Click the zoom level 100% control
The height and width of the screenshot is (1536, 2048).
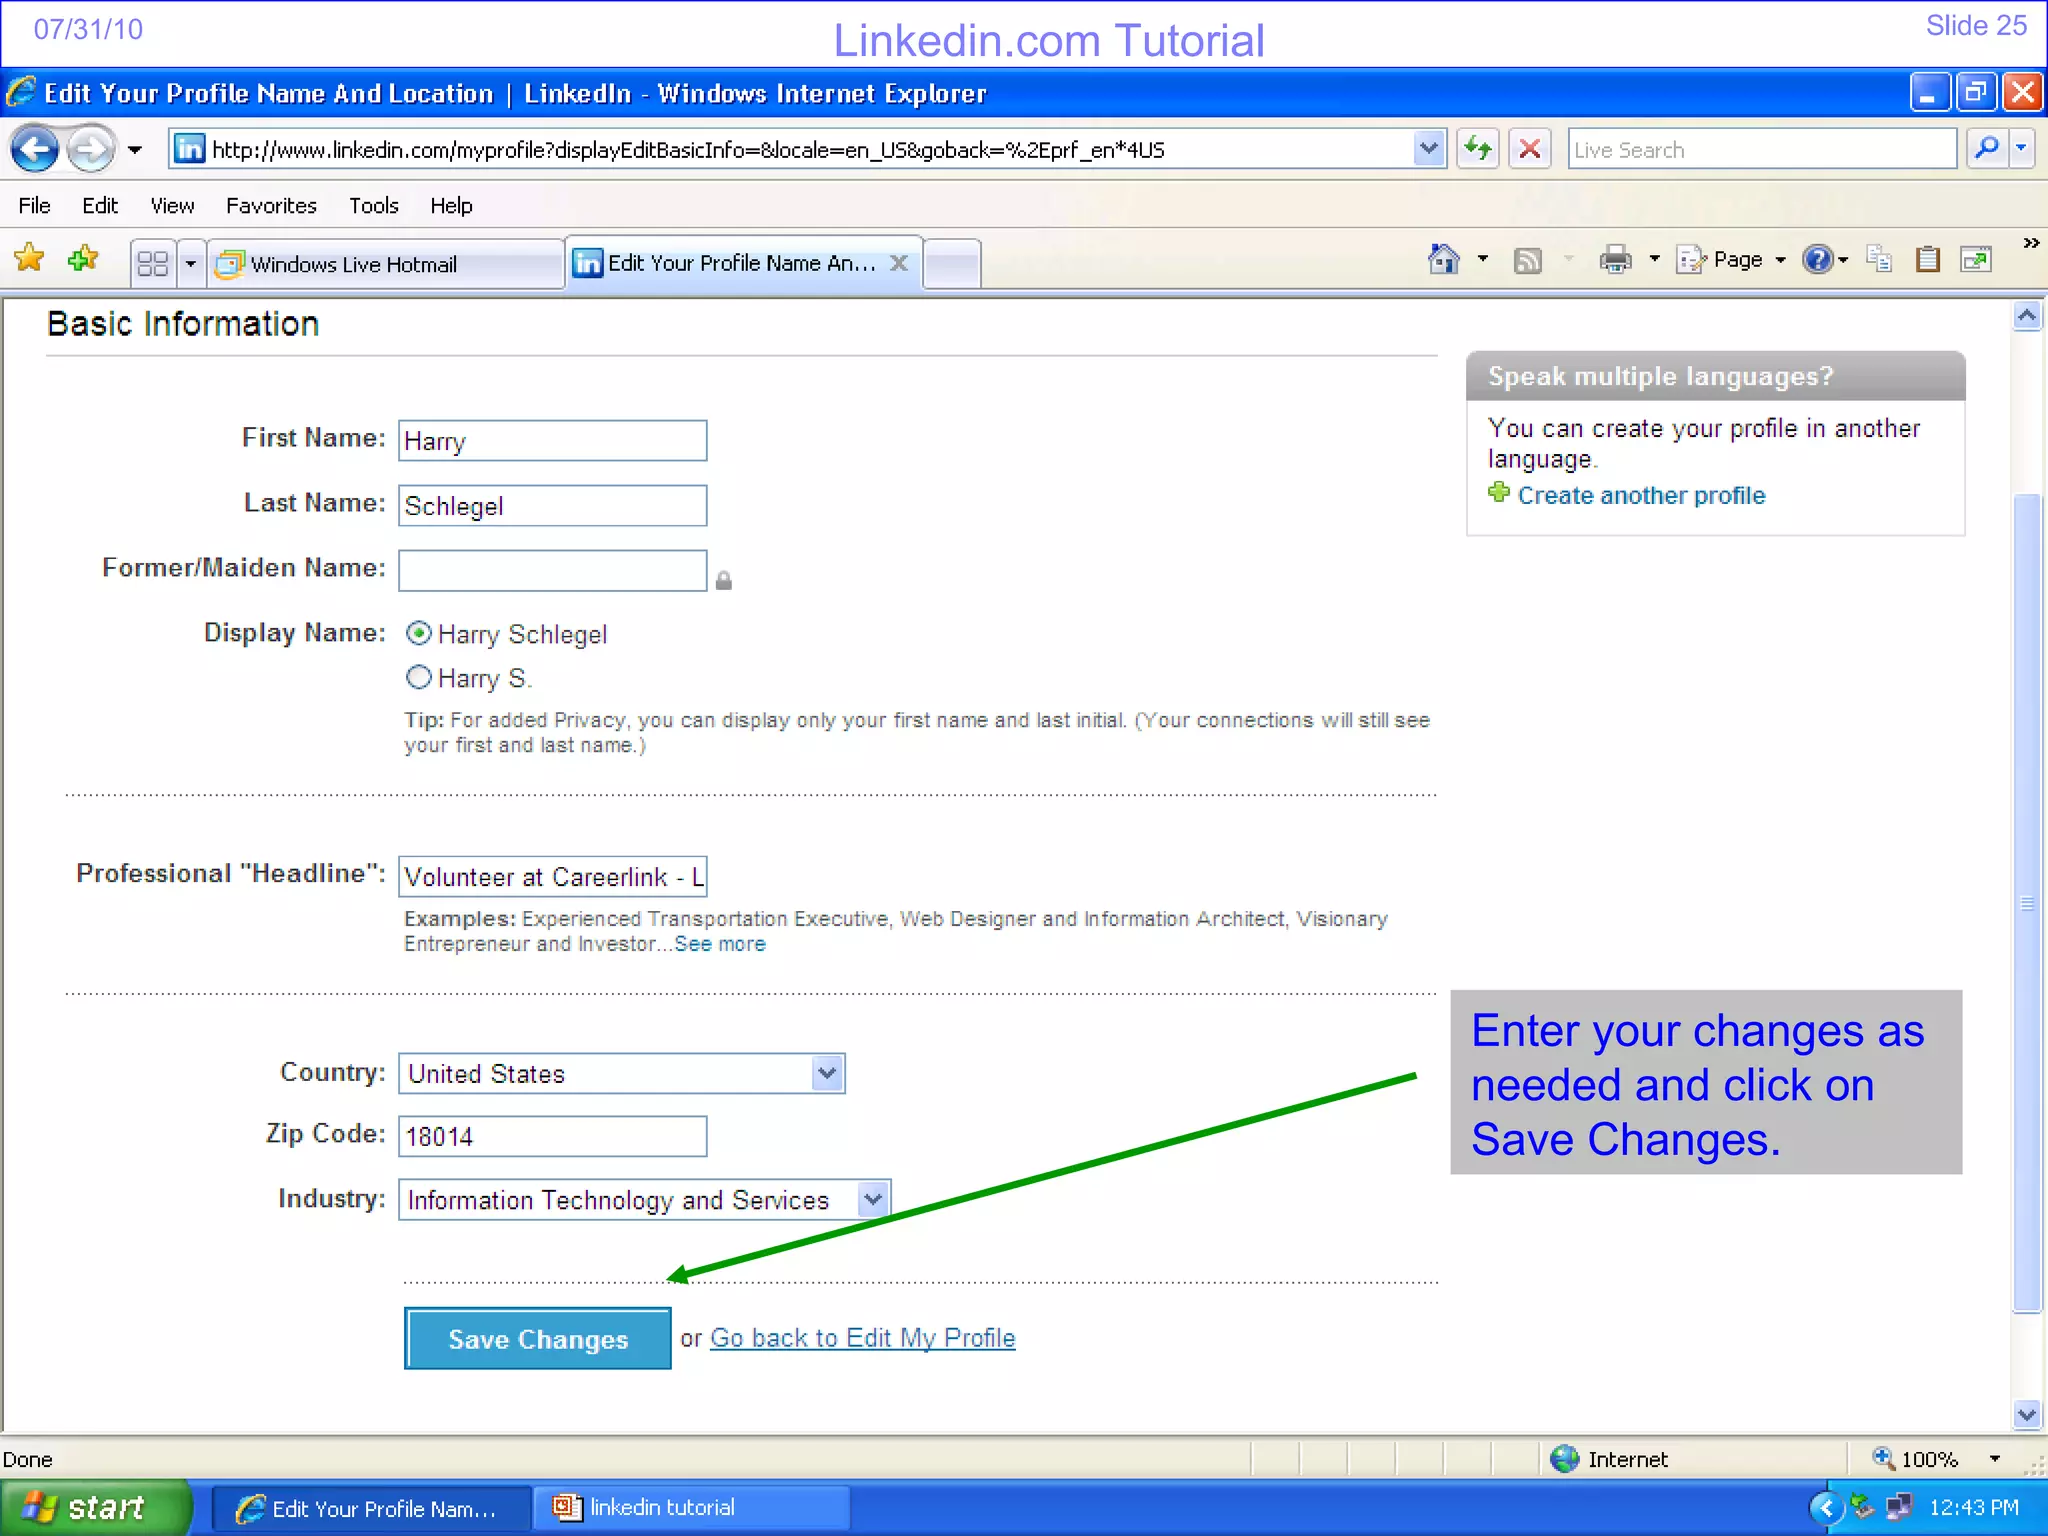1915,1459
